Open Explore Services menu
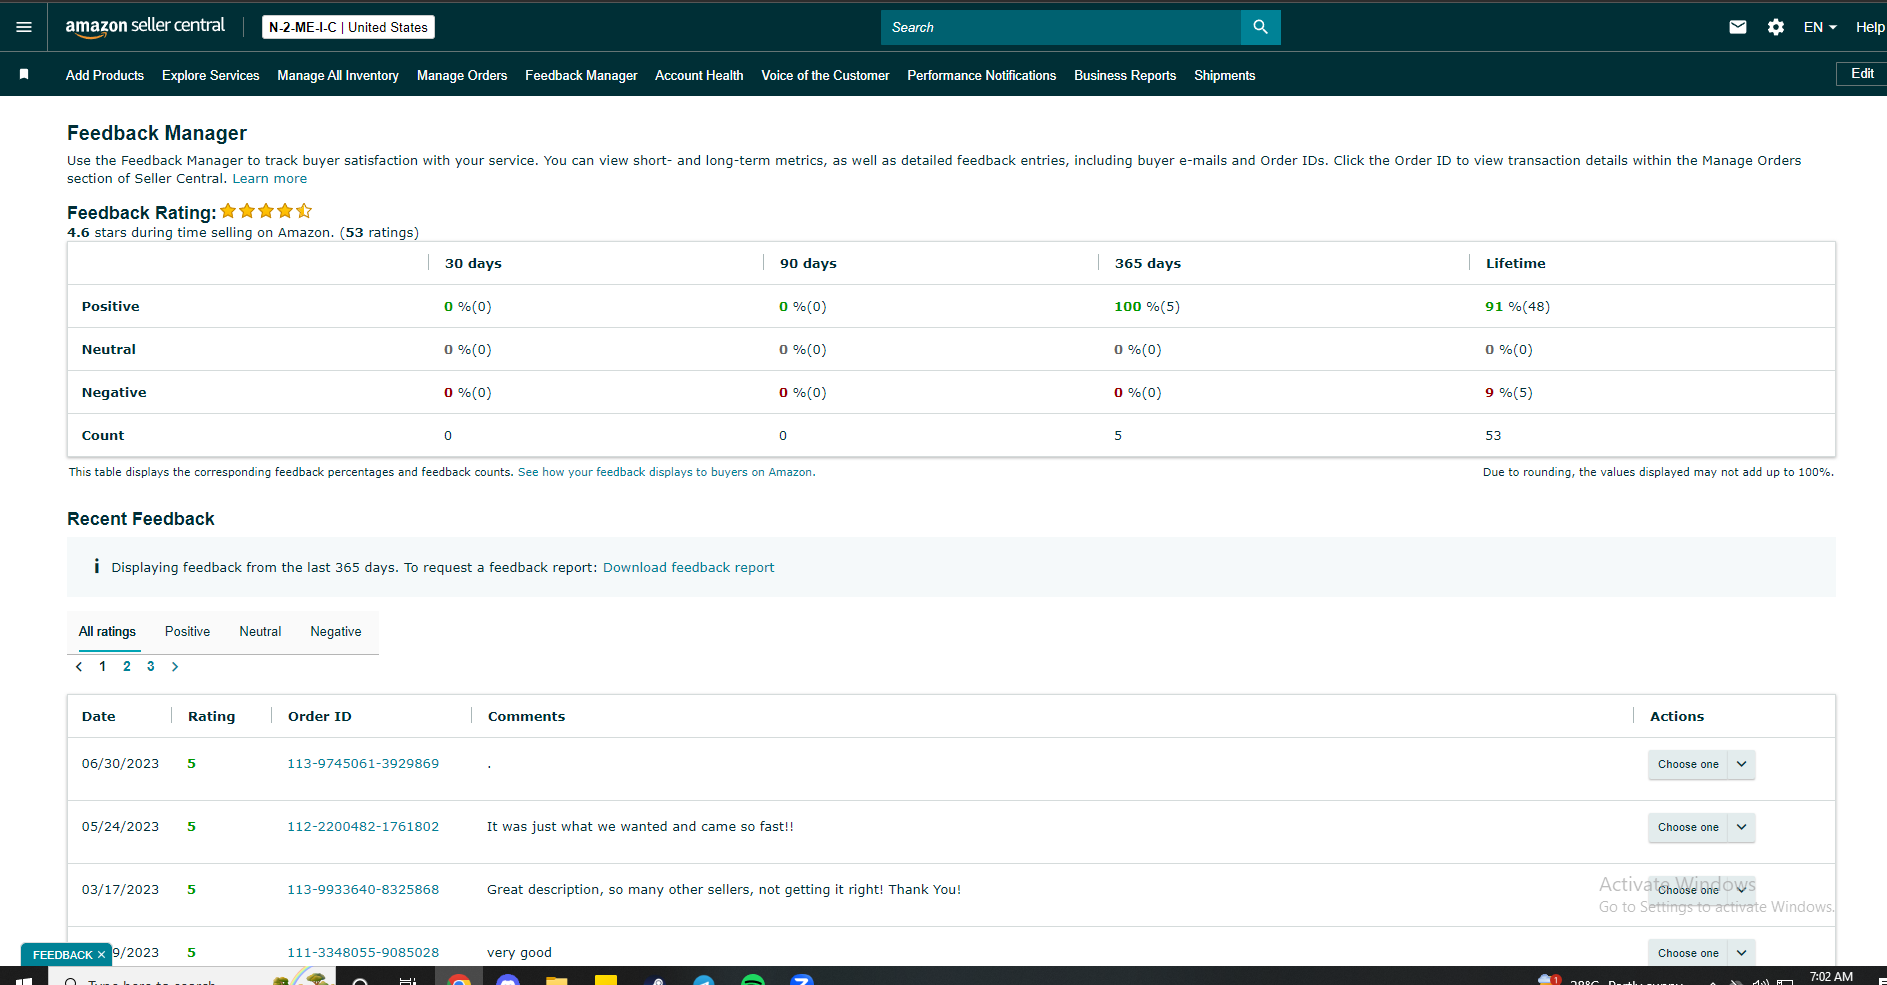This screenshot has width=1887, height=985. point(210,75)
